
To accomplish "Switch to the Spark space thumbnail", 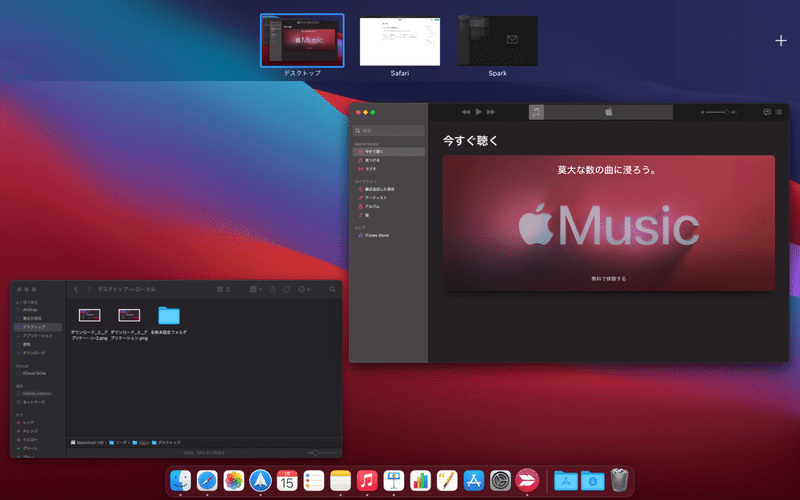I will click(497, 41).
